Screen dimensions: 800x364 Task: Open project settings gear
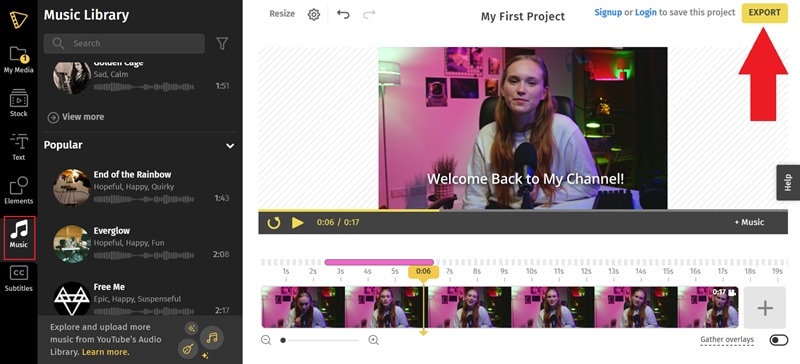tap(314, 14)
